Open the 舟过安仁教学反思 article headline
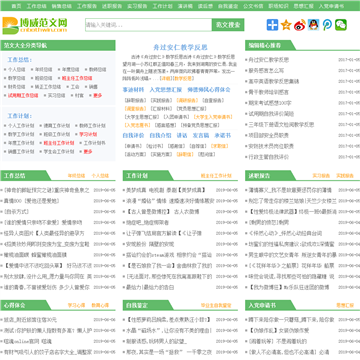 click(x=180, y=47)
